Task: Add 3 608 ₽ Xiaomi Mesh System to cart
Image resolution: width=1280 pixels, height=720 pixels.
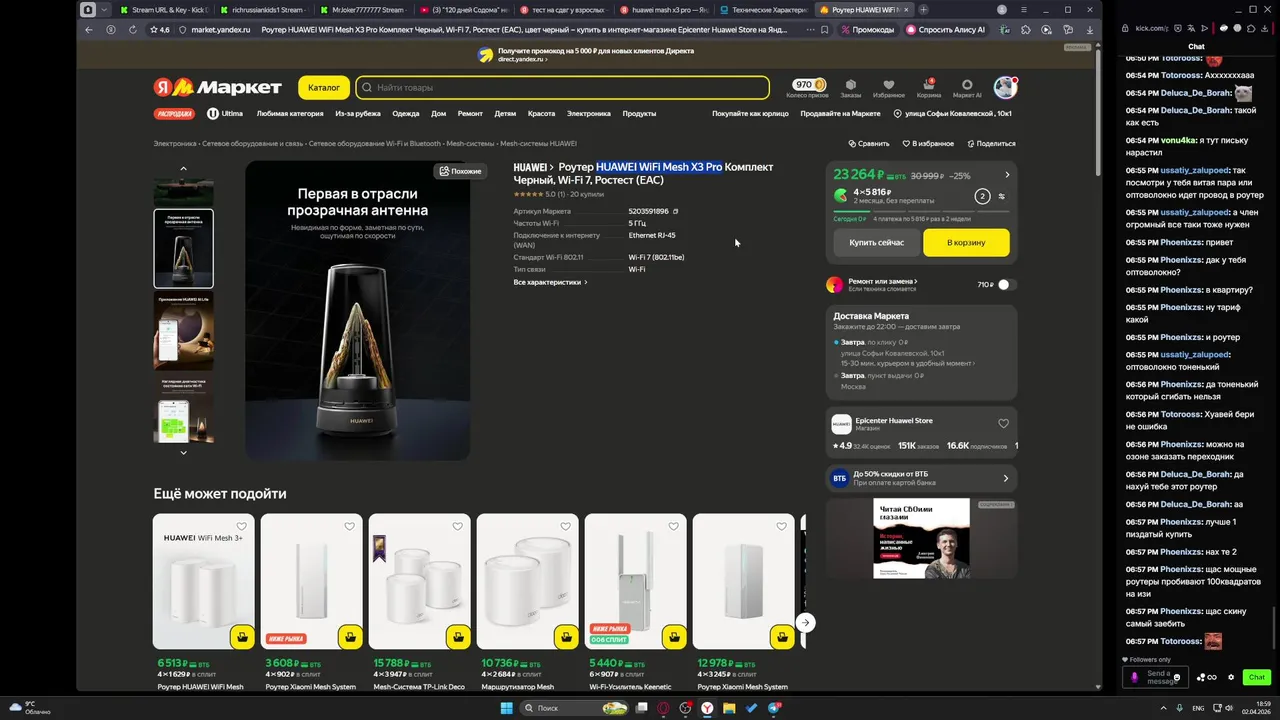Action: (x=349, y=636)
